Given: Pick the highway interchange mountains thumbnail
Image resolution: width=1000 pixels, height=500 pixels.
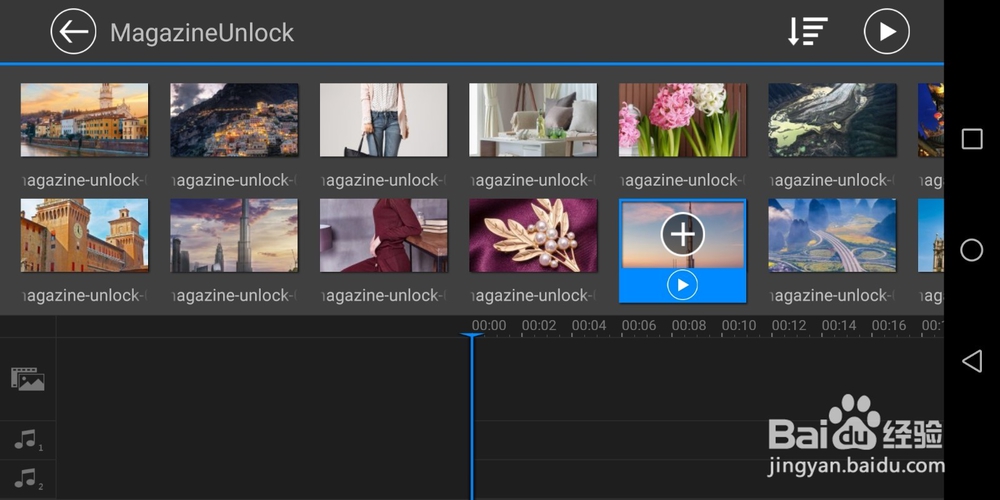Looking at the screenshot, I should tap(832, 235).
